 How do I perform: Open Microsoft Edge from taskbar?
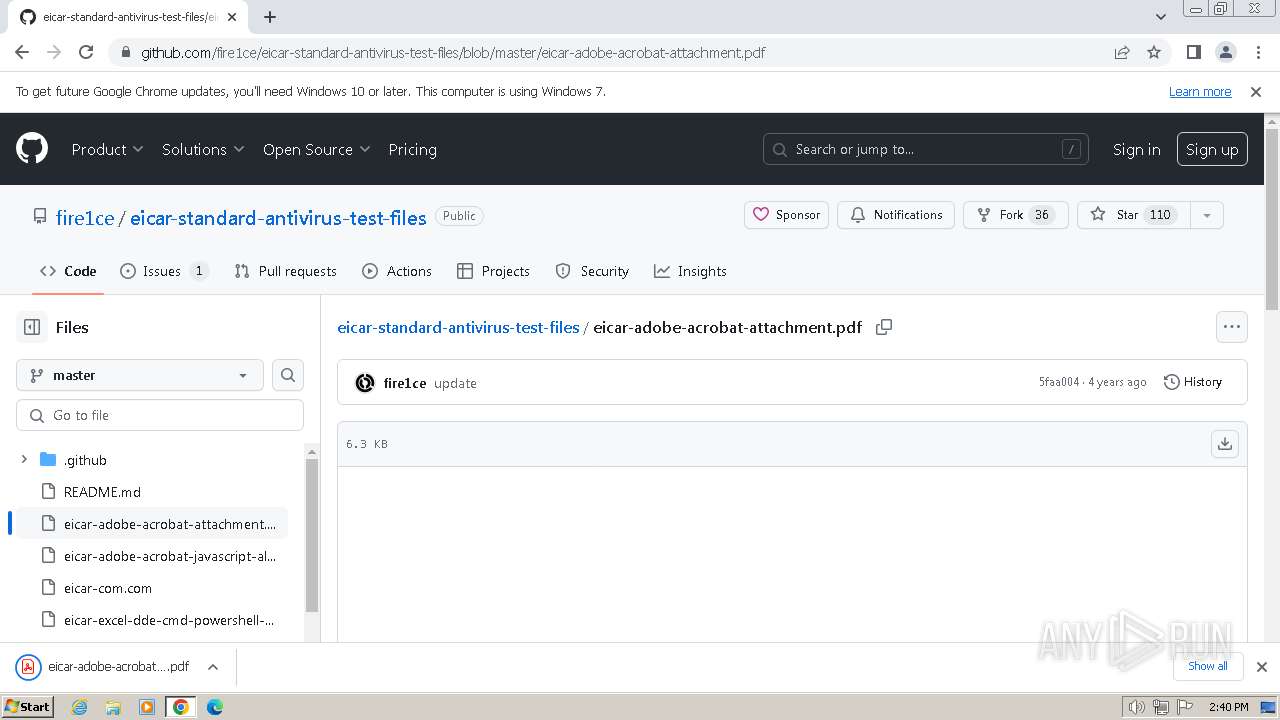coord(215,707)
